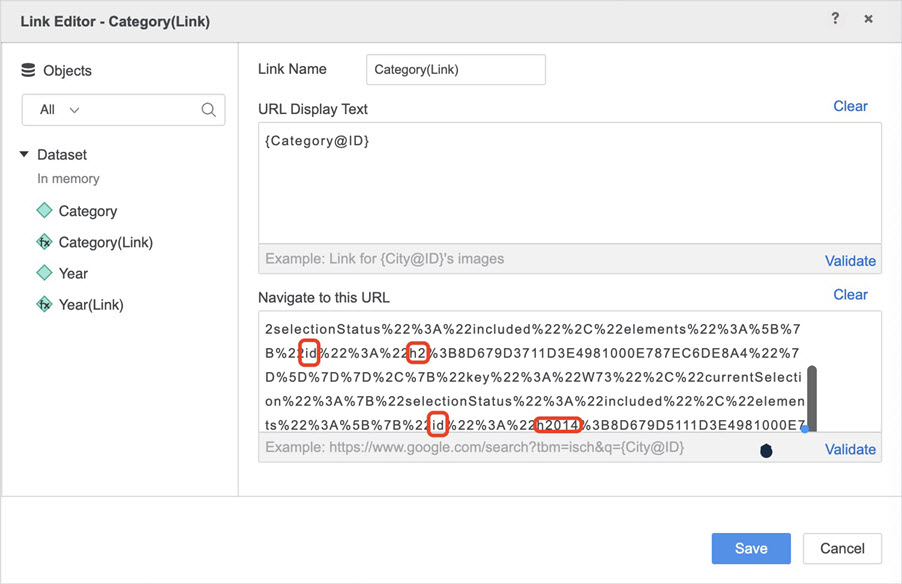Image resolution: width=902 pixels, height=584 pixels.
Task: Click the Category(Link) fx icon
Action: coord(44,242)
